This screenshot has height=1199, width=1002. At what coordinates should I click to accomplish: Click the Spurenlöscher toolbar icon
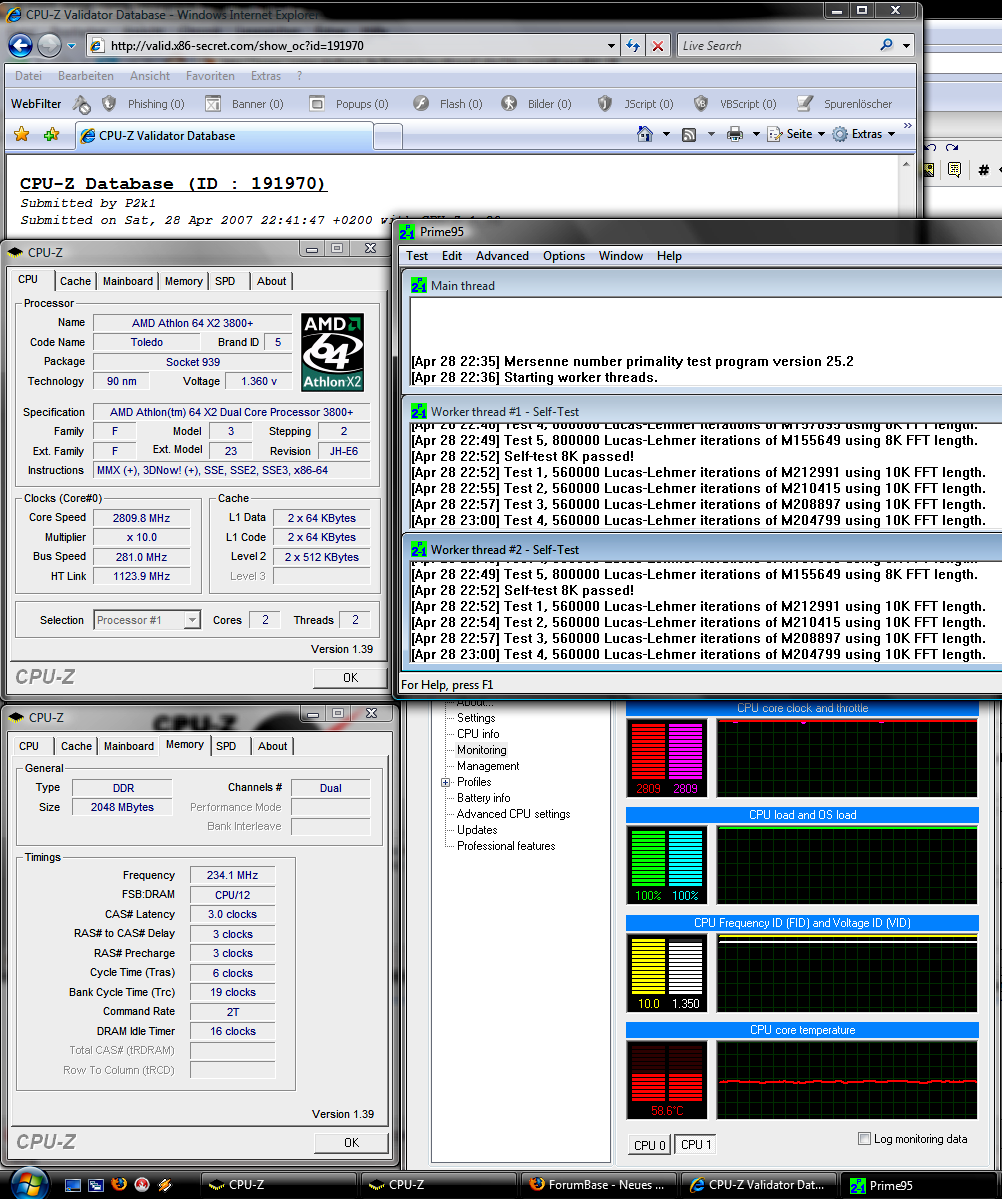pos(804,103)
